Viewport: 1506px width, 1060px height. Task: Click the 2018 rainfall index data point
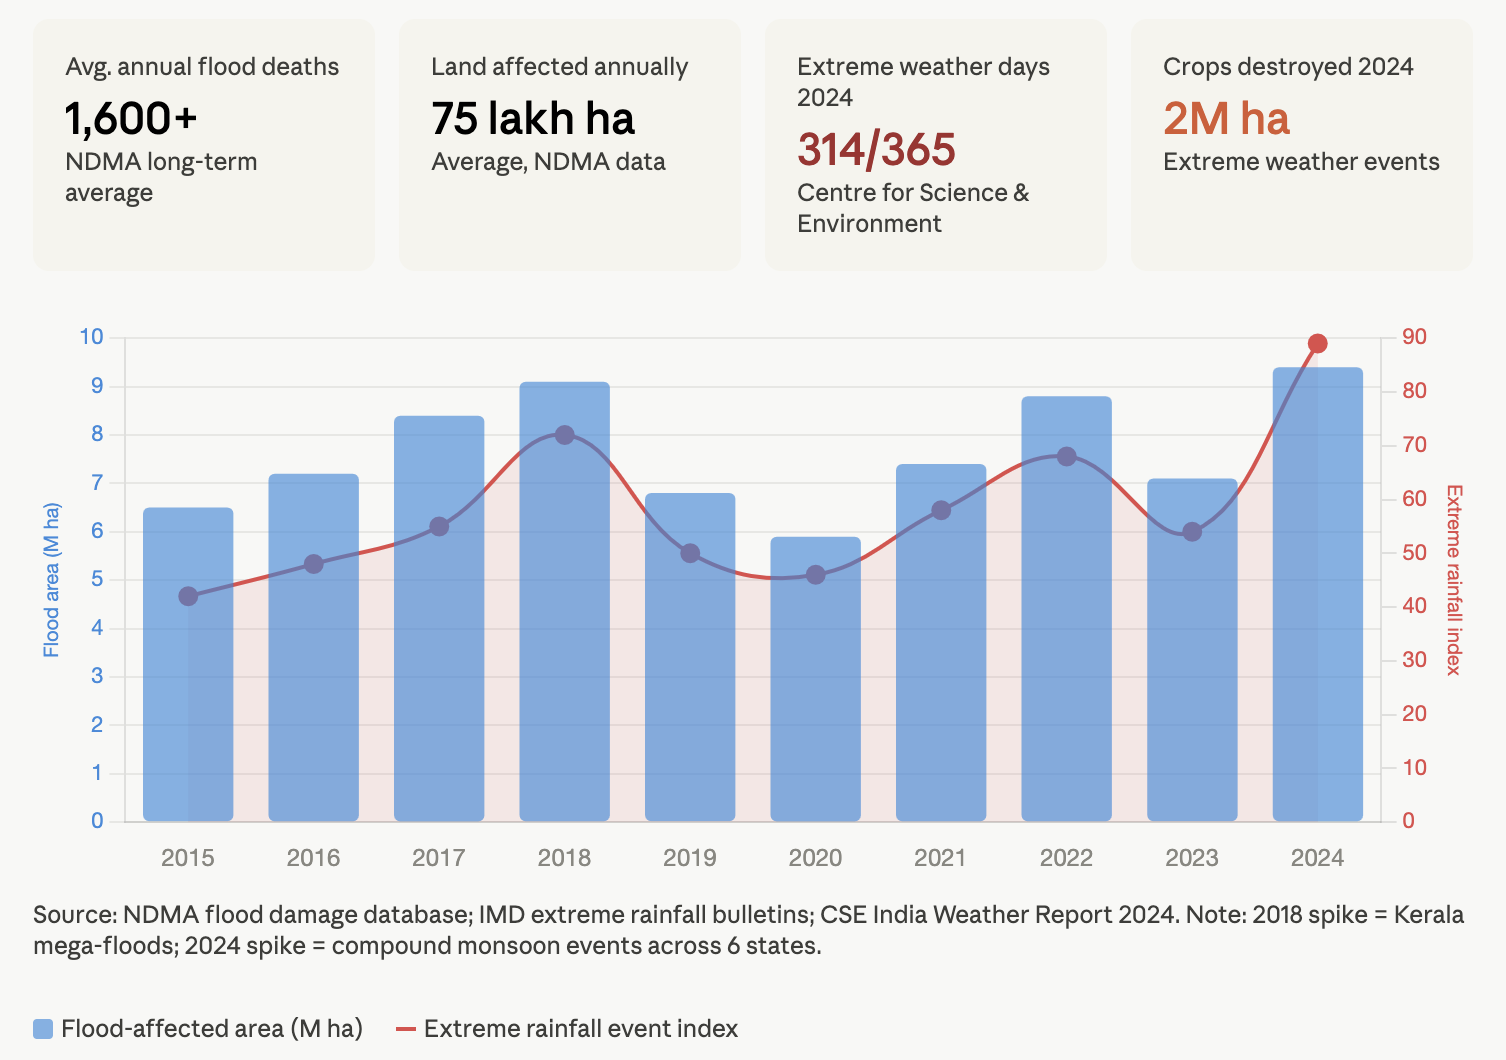pyautogui.click(x=564, y=435)
